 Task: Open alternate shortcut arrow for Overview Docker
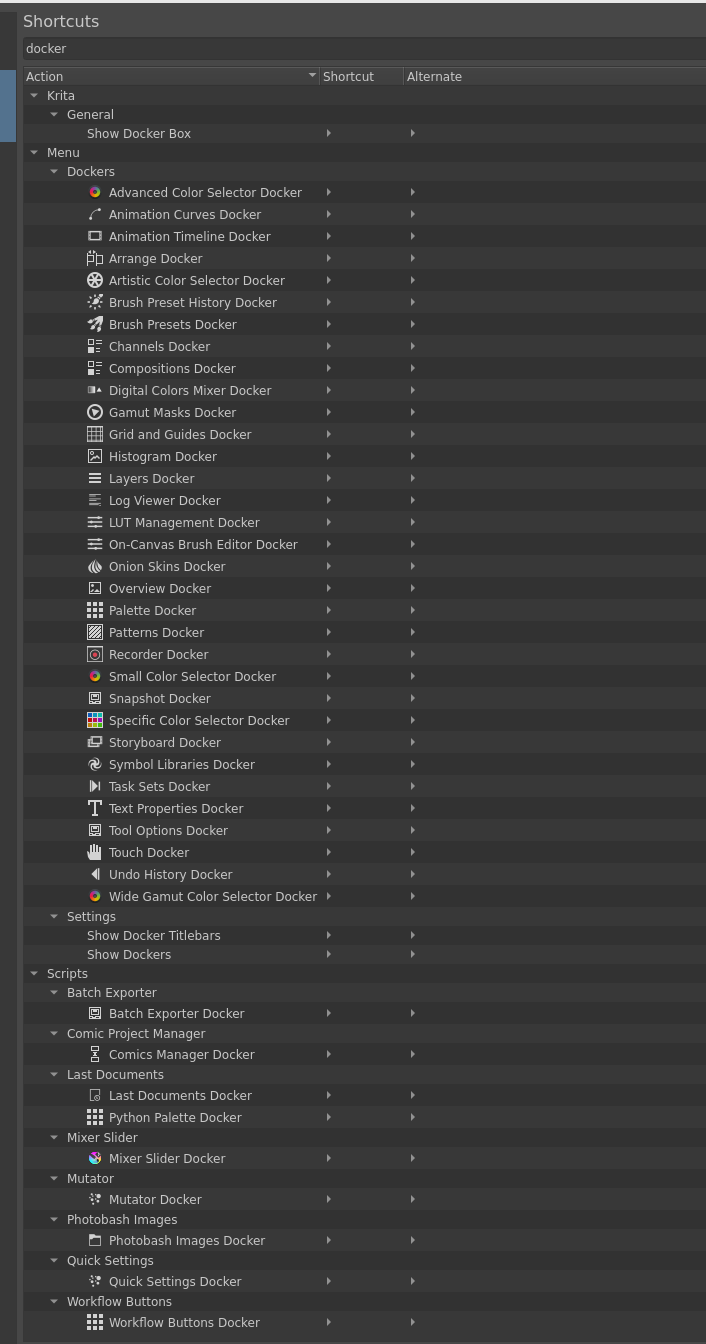click(x=413, y=588)
